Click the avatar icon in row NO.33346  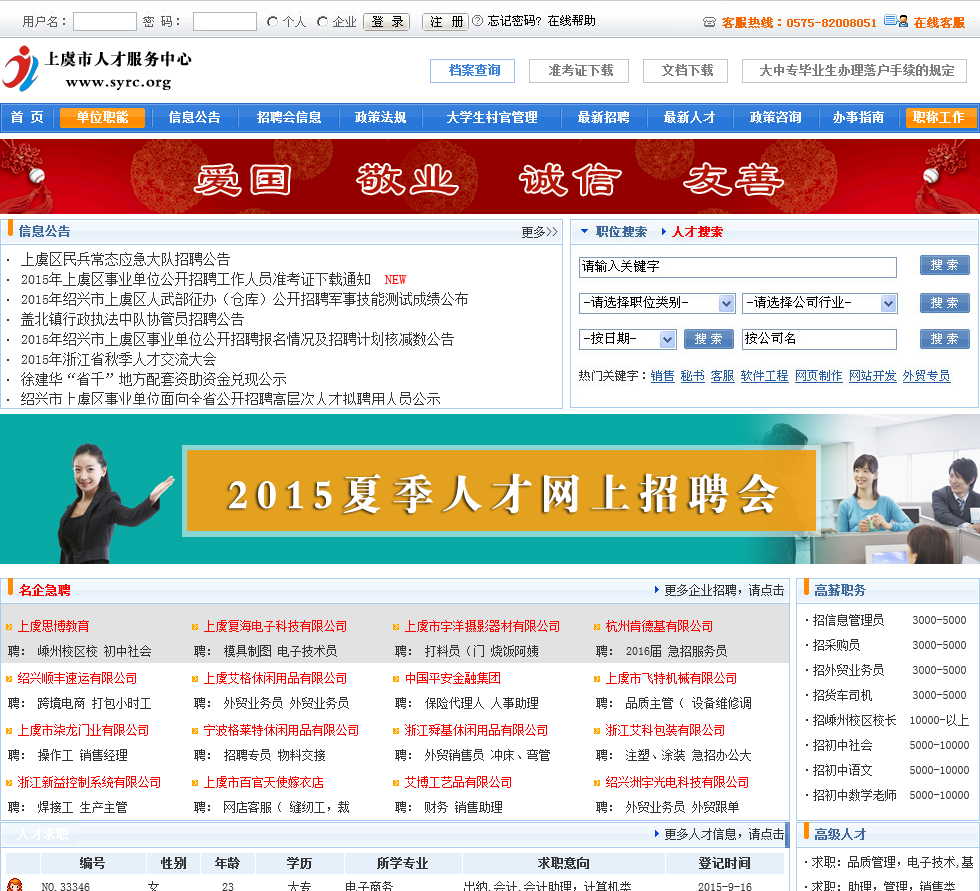pos(15,884)
